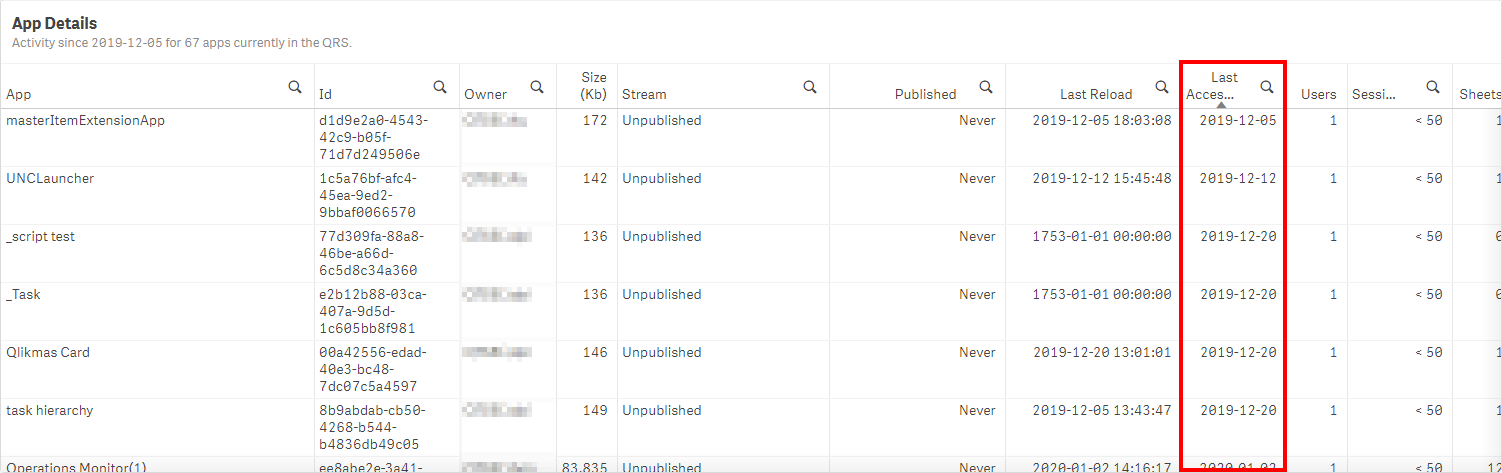Viewport: 1502px width, 473px height.
Task: Open search on Last Accessed column
Action: pyautogui.click(x=1267, y=87)
